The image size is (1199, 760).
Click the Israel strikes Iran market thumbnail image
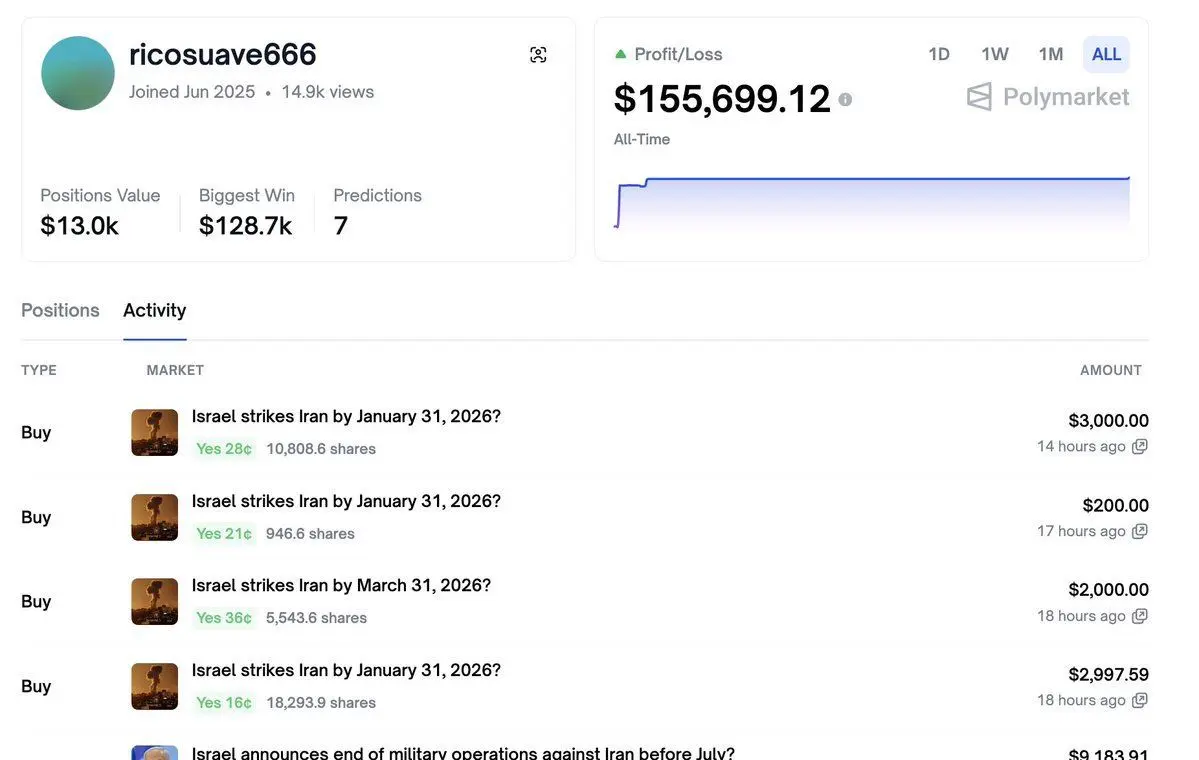pyautogui.click(x=154, y=430)
